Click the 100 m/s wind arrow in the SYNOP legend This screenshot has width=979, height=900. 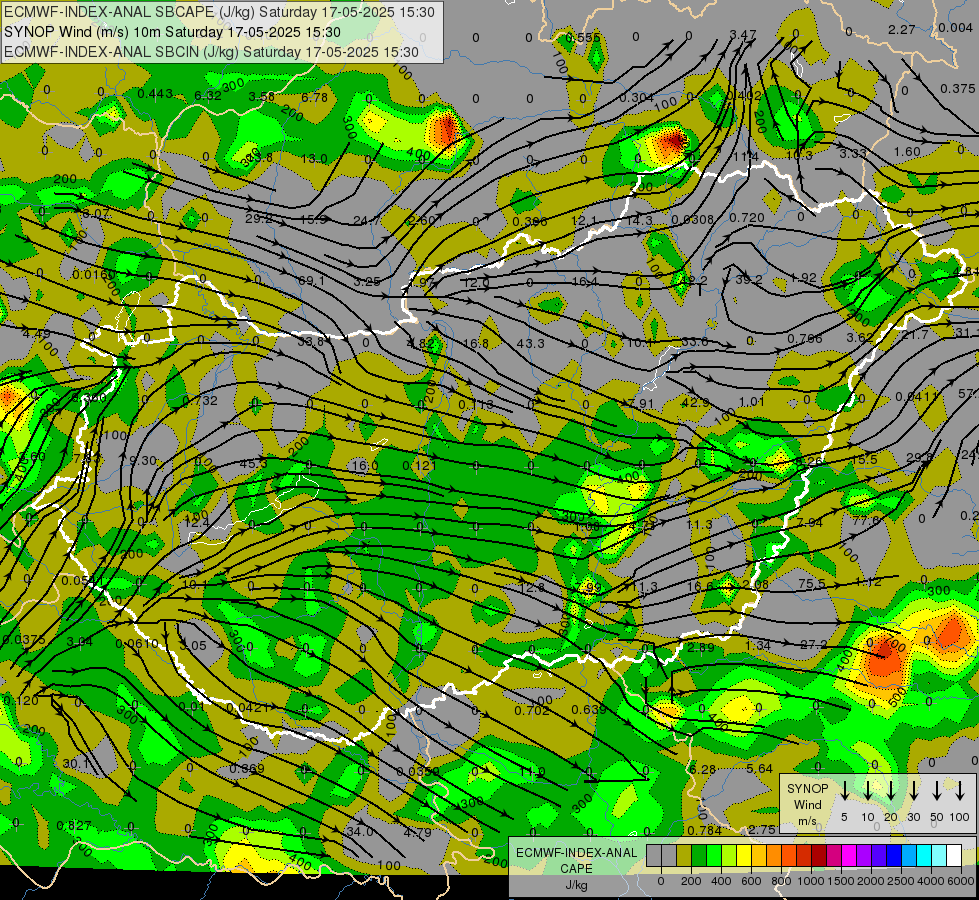coord(960,791)
